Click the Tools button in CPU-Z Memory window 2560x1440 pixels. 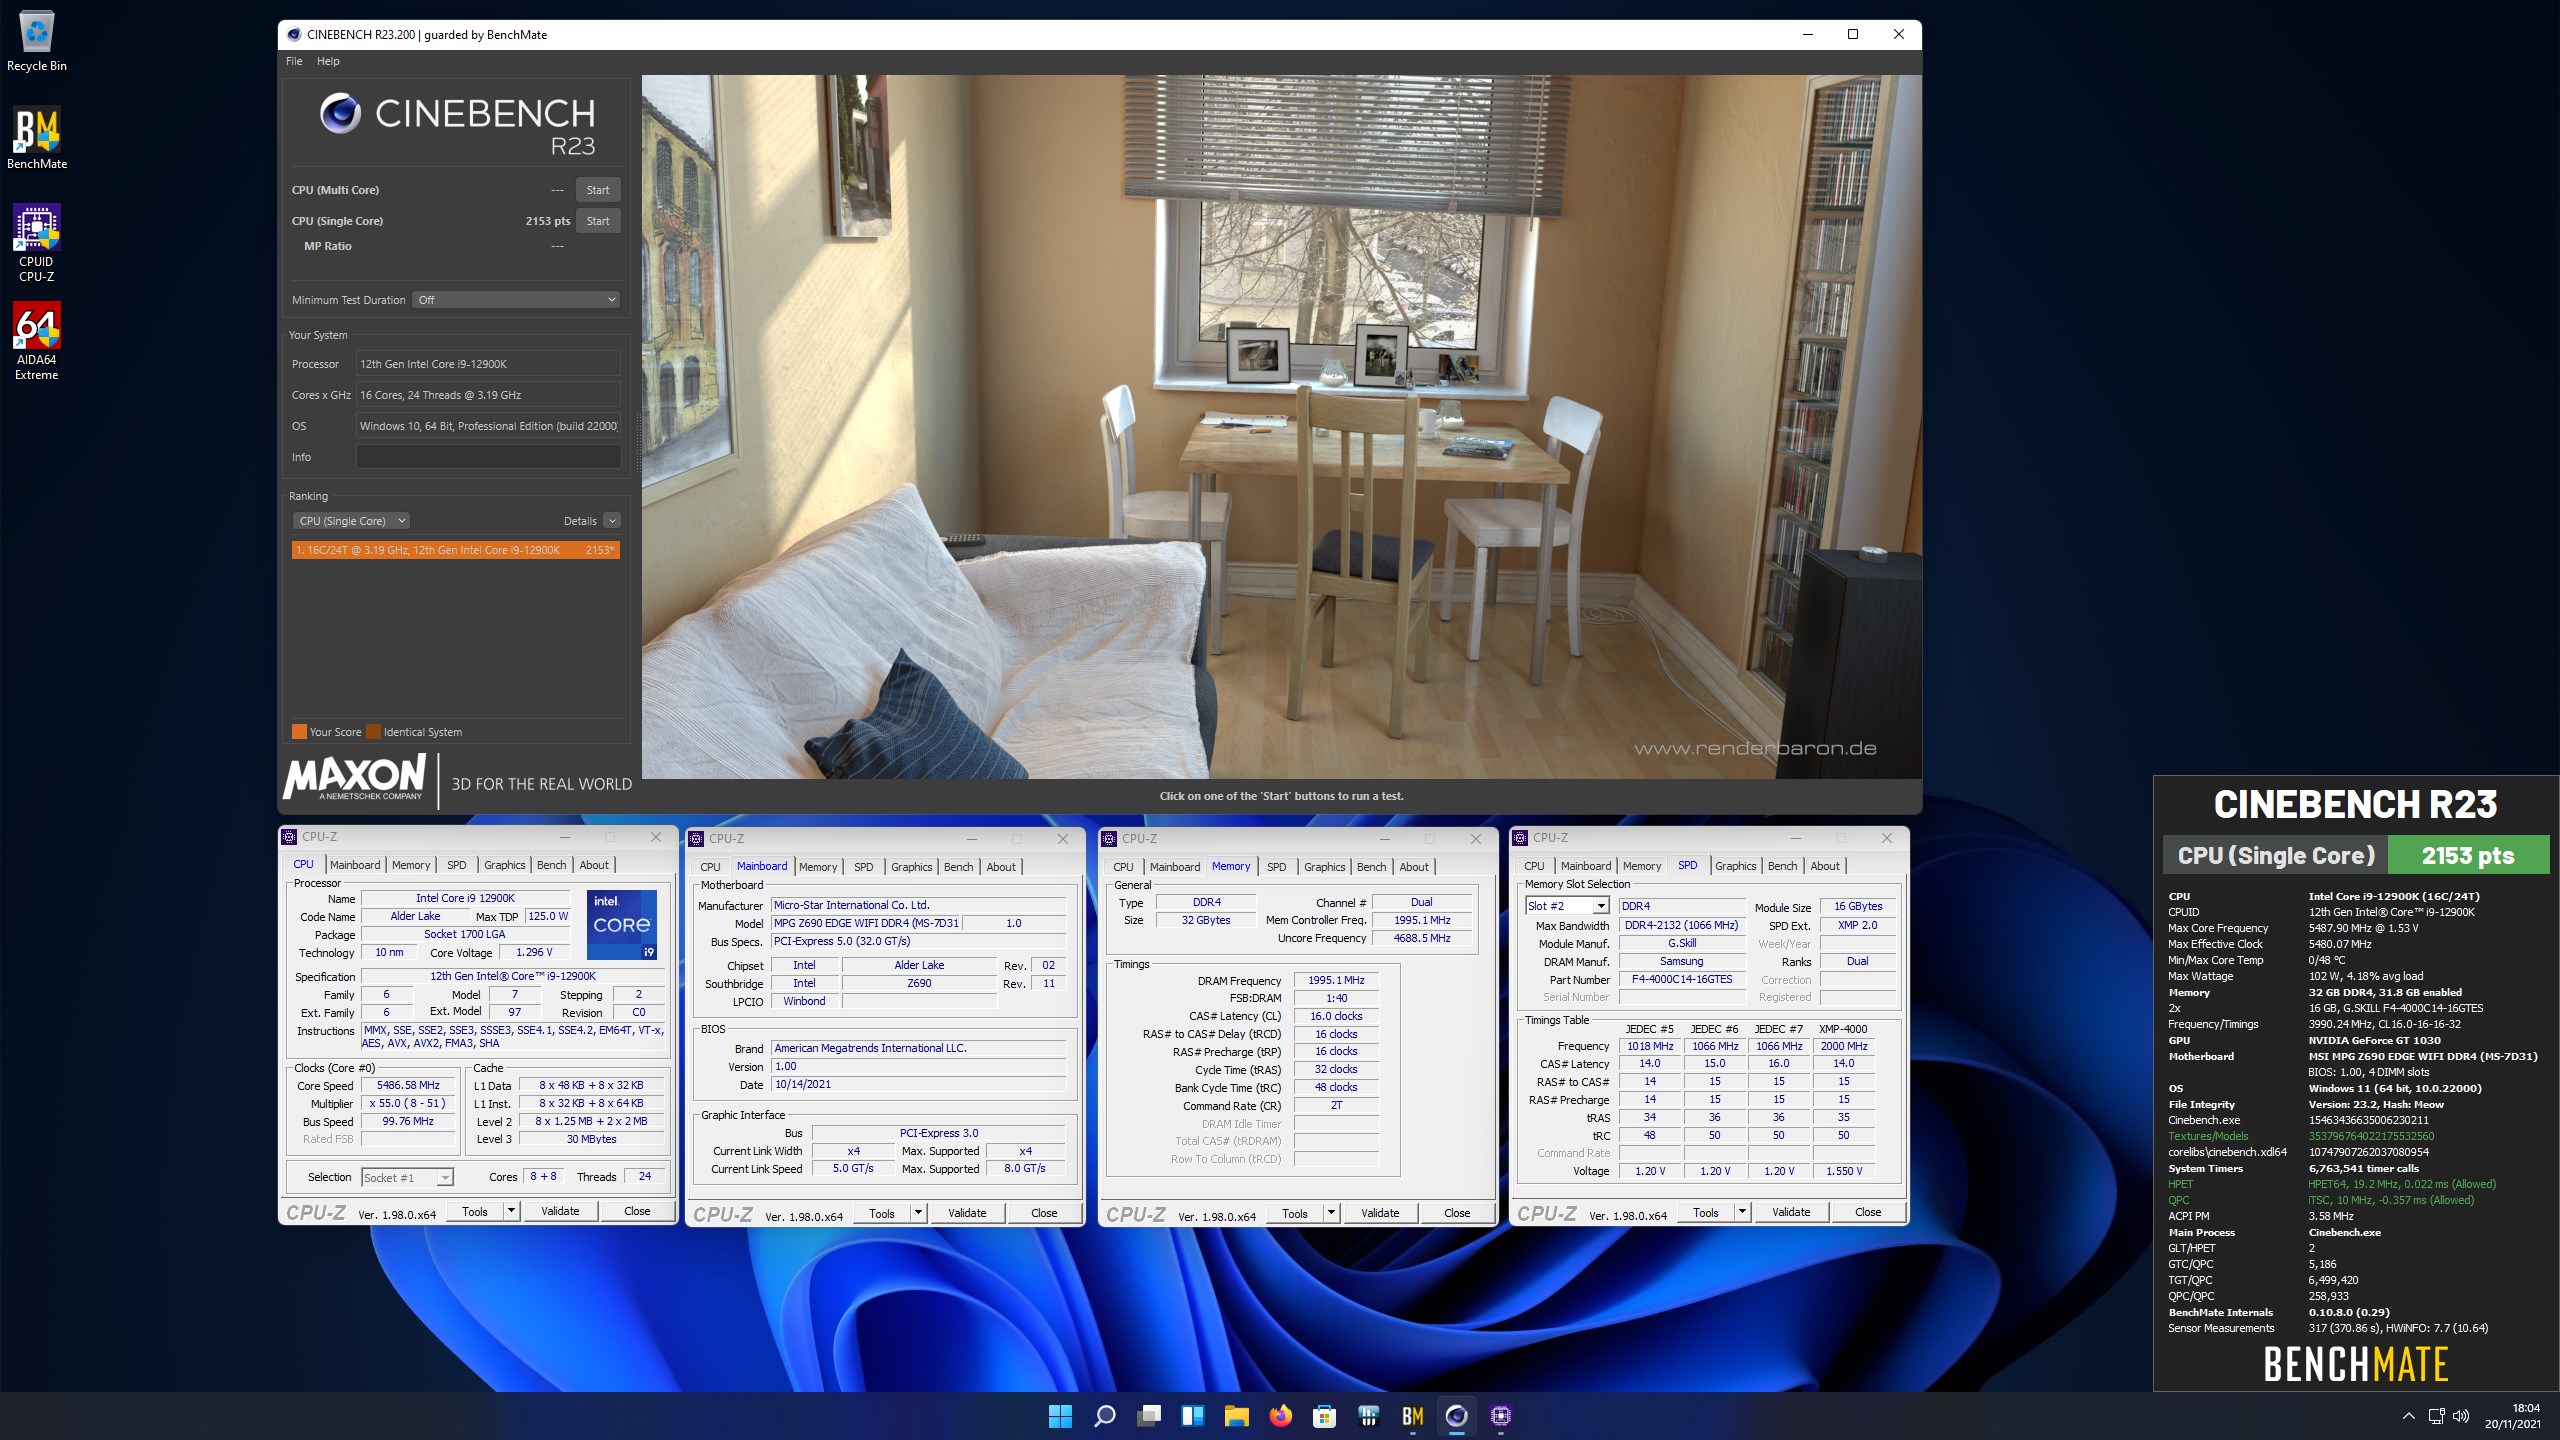[x=1294, y=1213]
